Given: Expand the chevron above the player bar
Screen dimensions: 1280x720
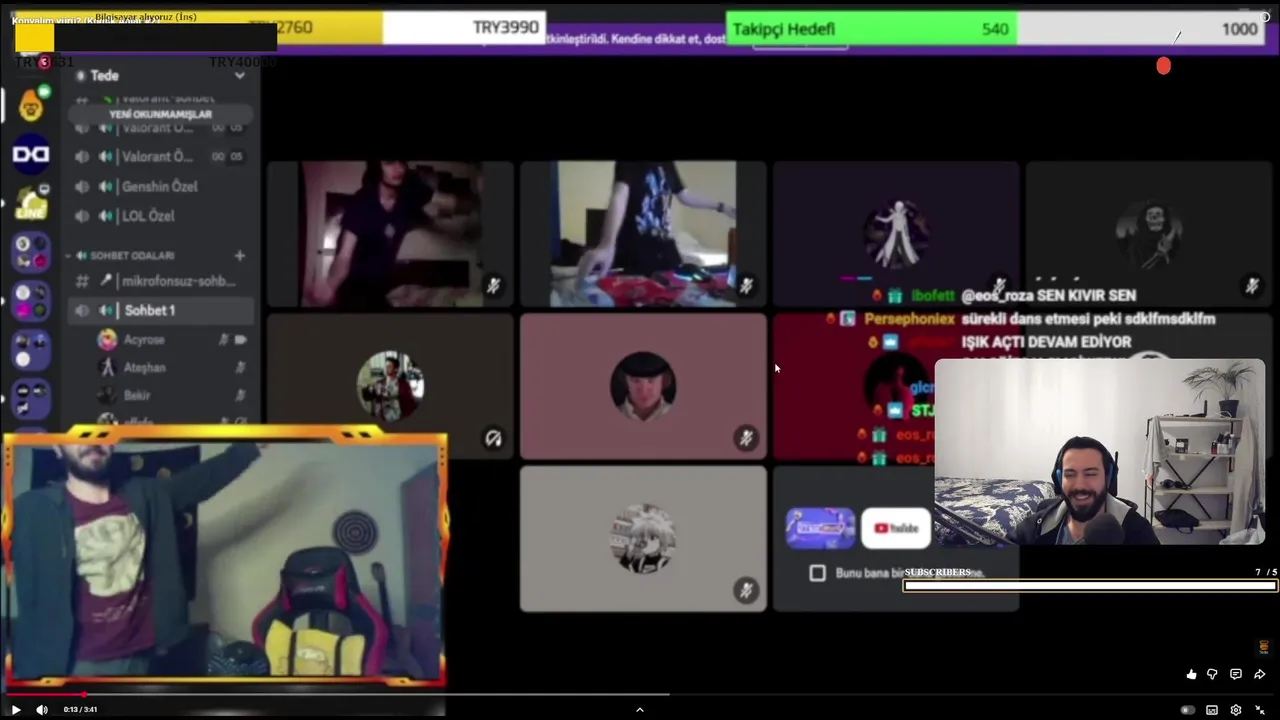Looking at the screenshot, I should [x=640, y=710].
